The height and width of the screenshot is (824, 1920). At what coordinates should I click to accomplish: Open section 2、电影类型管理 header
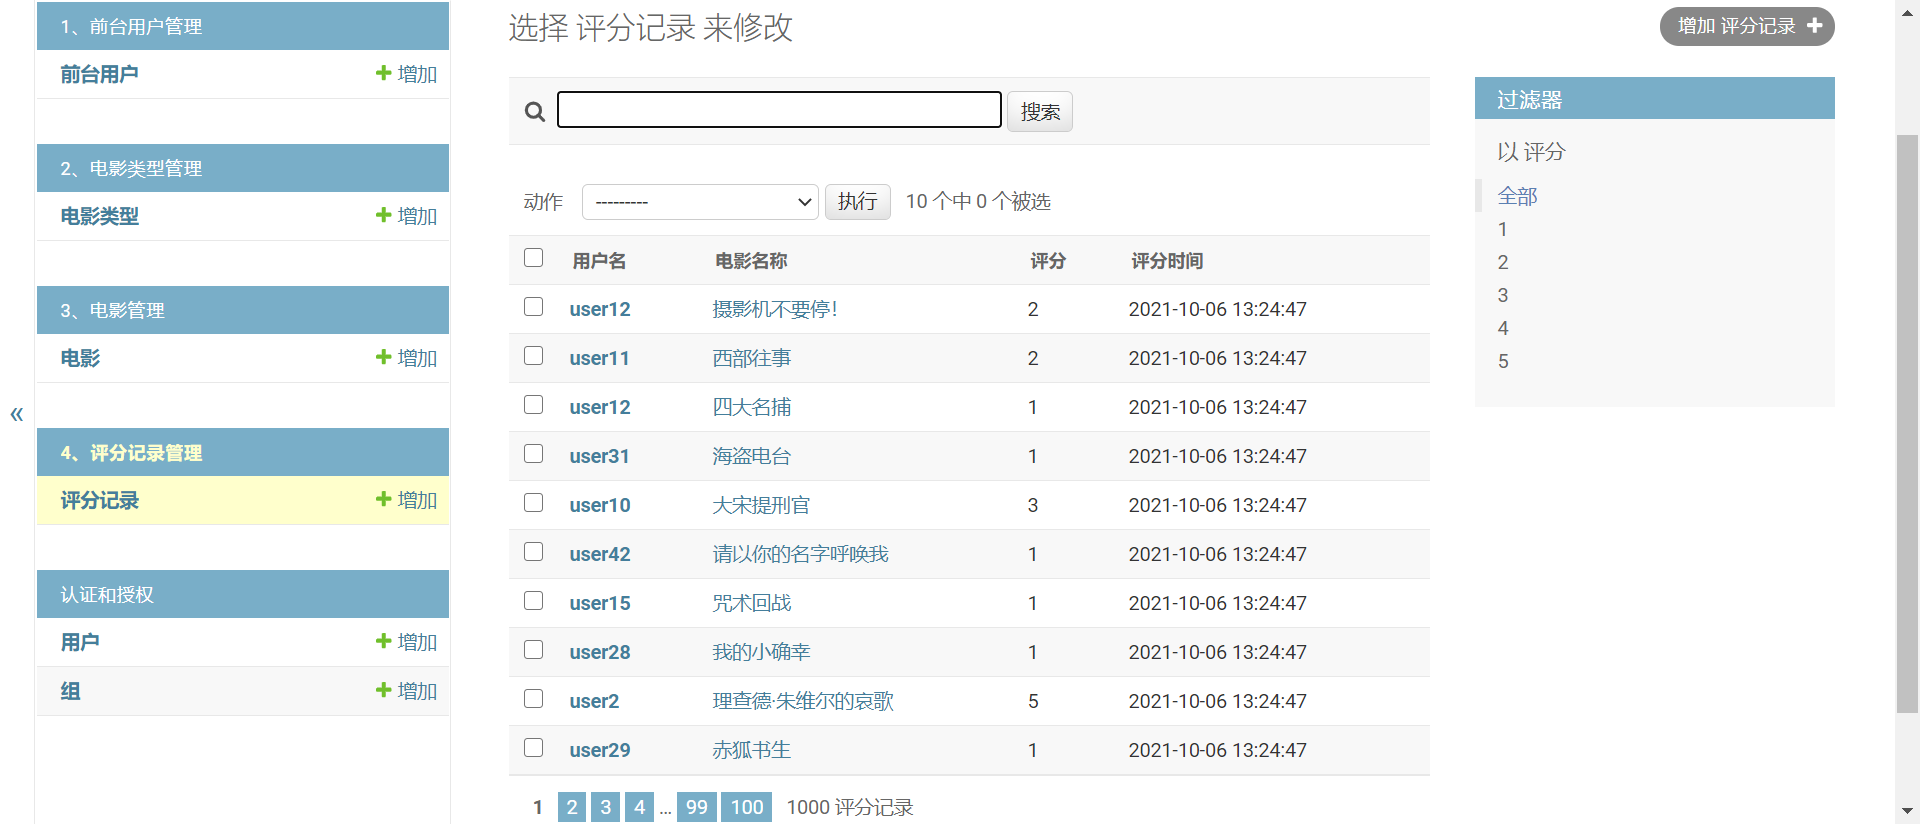click(x=131, y=169)
